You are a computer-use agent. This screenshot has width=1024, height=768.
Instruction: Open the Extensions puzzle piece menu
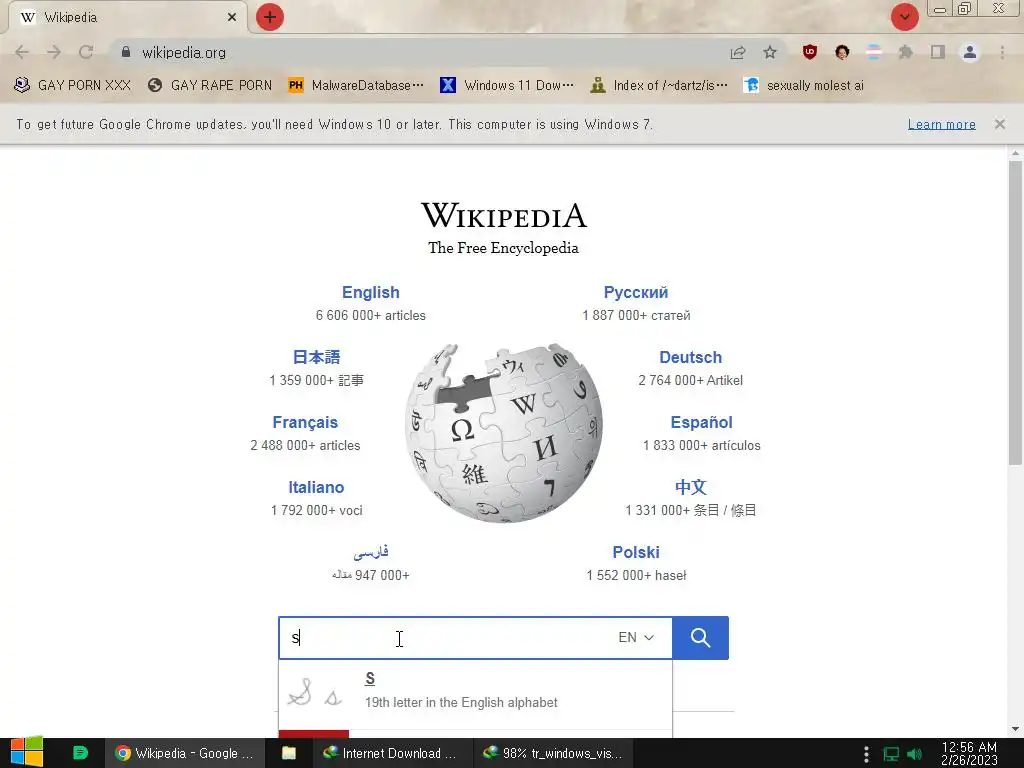905,52
